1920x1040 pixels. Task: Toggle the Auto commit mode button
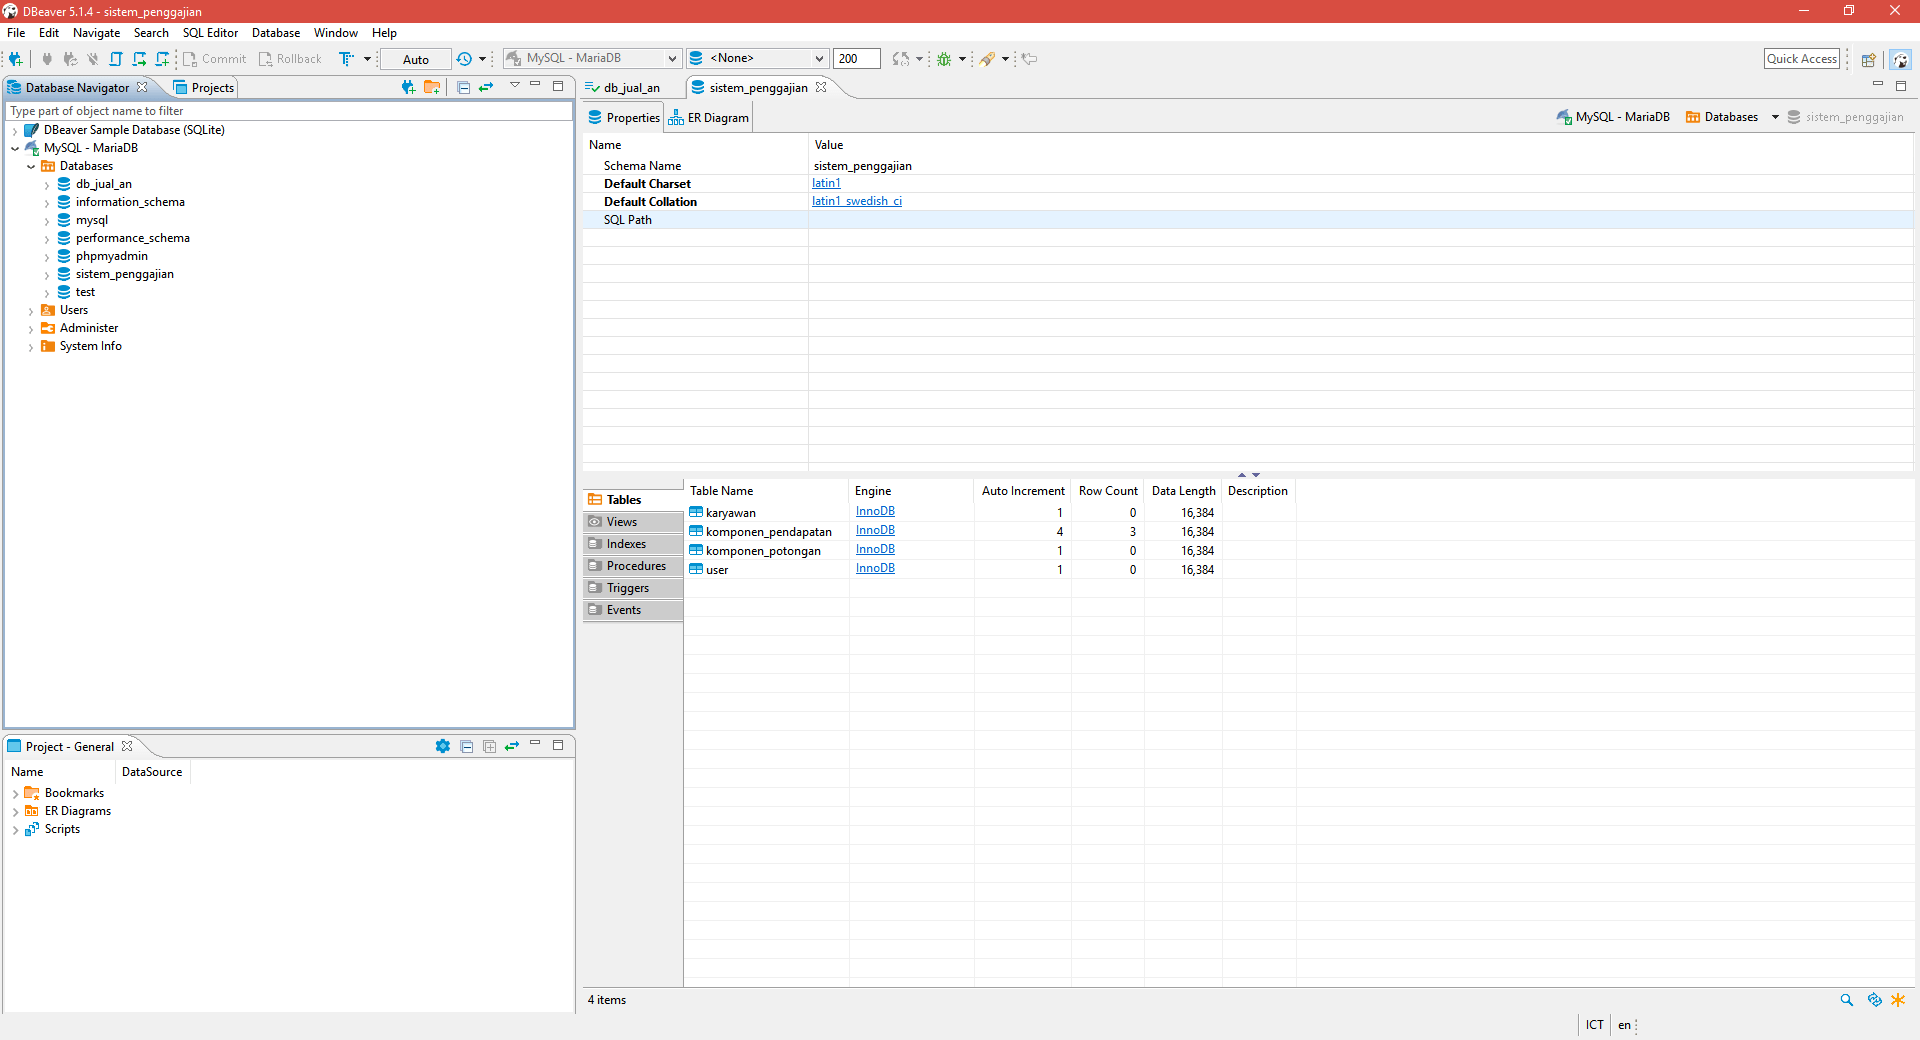(x=415, y=59)
